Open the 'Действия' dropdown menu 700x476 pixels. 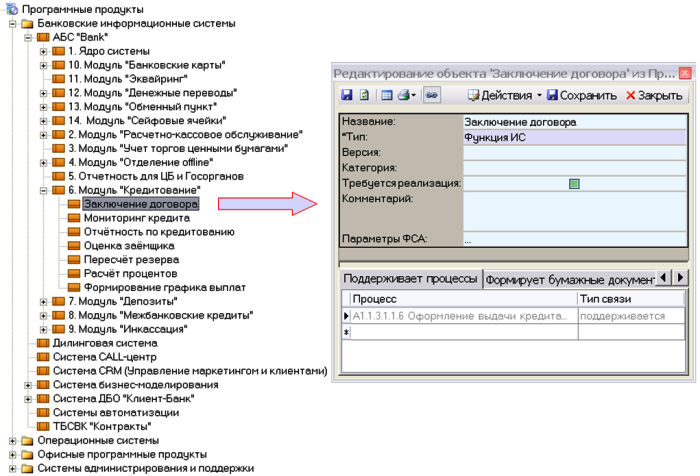pos(504,96)
